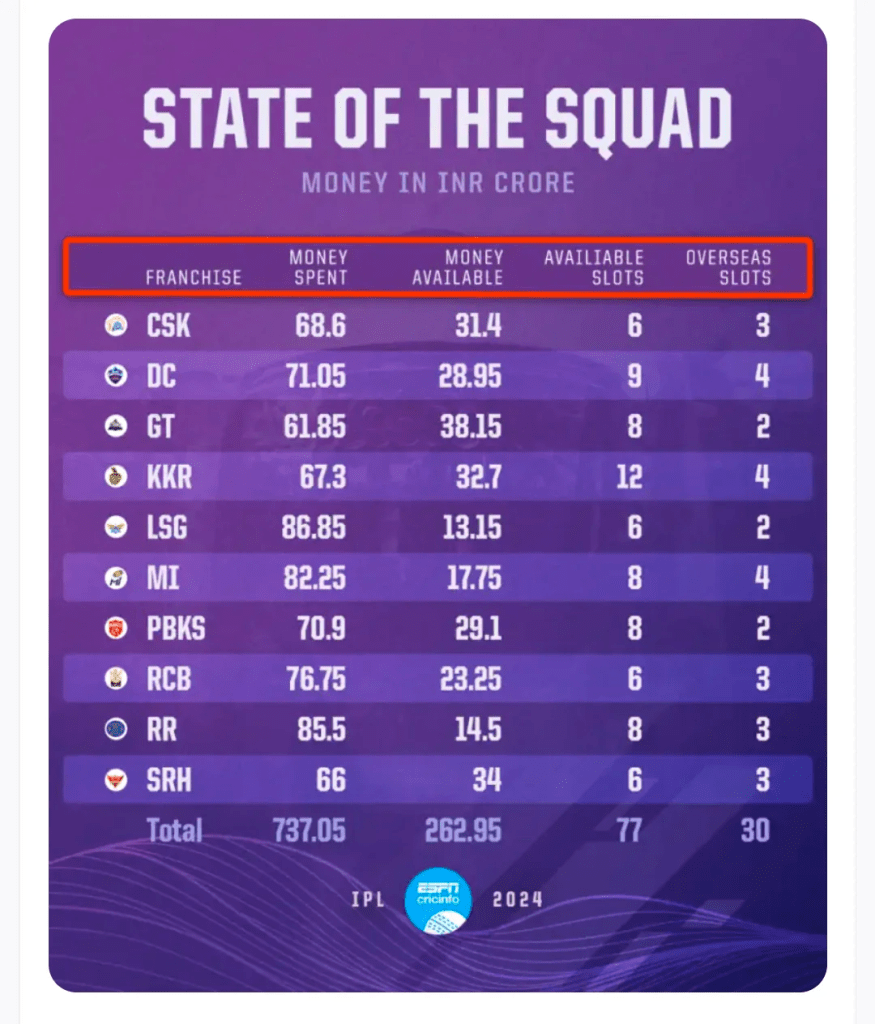This screenshot has width=875, height=1024.
Task: Click the MI team logo icon
Action: (116, 578)
